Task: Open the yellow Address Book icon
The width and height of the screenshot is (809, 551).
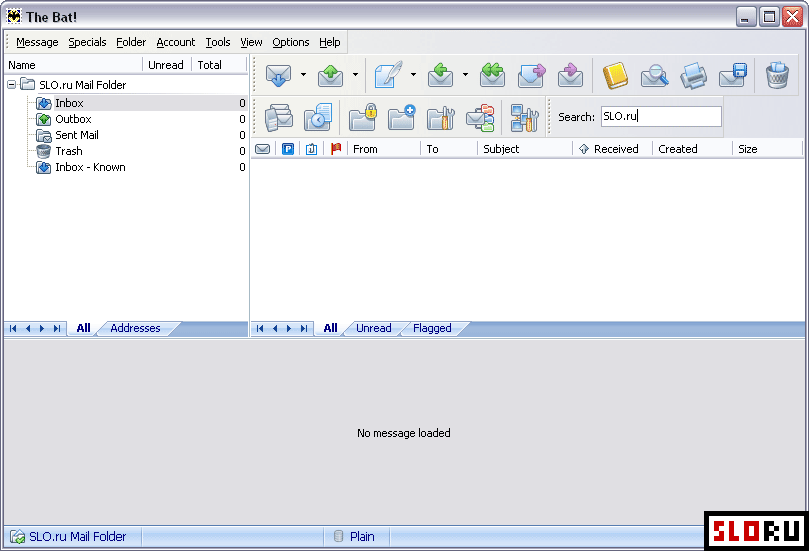Action: tap(615, 76)
